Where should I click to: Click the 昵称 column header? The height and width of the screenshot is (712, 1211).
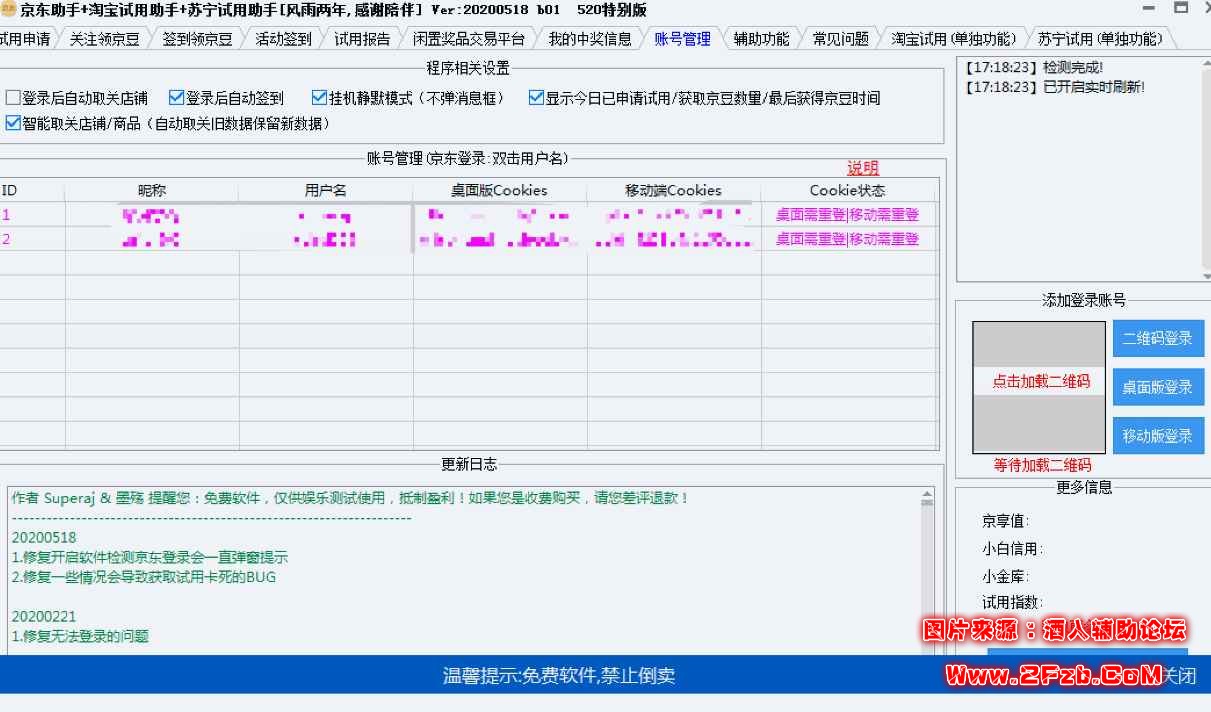tap(152, 190)
